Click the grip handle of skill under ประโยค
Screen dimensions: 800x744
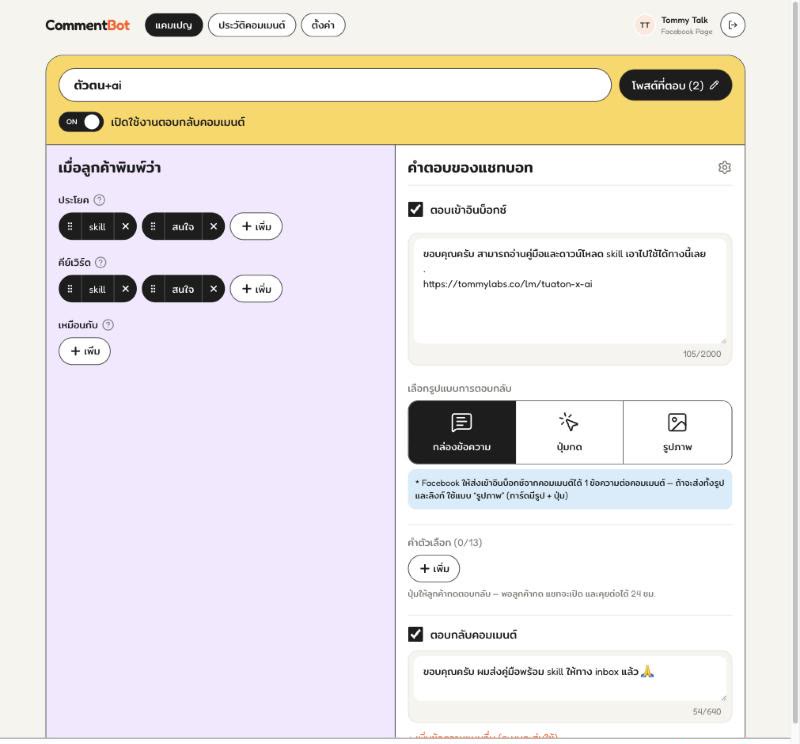70,227
